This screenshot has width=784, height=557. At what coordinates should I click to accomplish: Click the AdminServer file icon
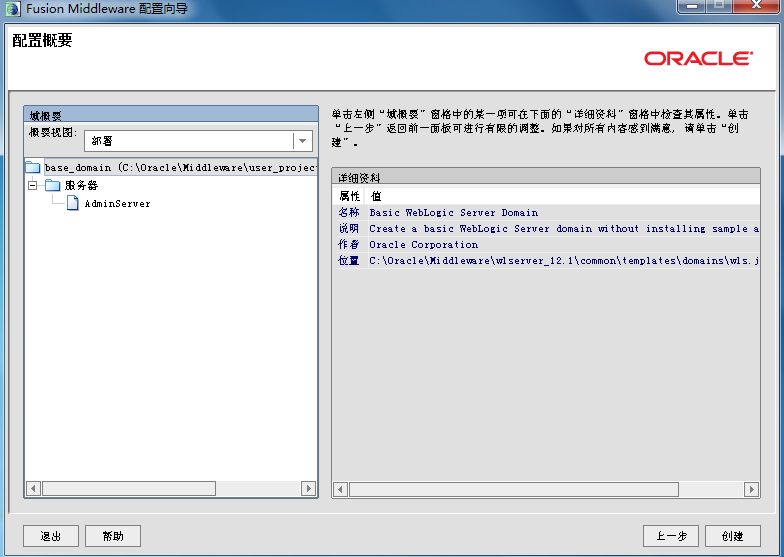tap(73, 203)
